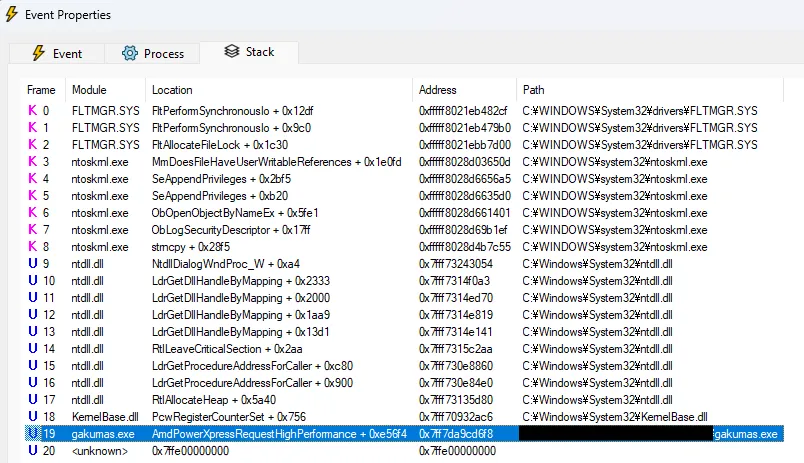Select location LdrGetDllHandleByMapping + 0x13d1

point(240,332)
